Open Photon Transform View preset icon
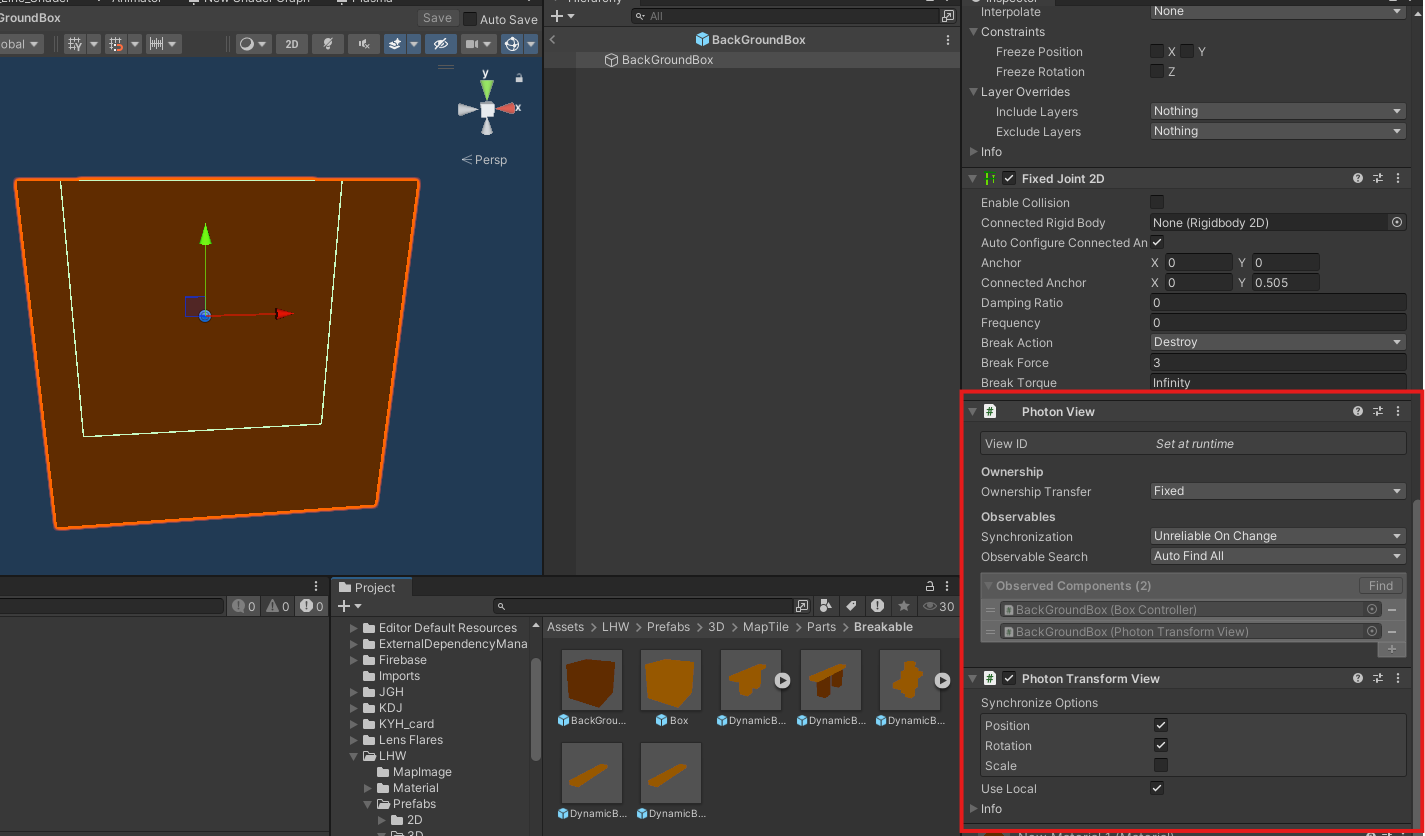Viewport: 1425px width, 836px height. pyautogui.click(x=1378, y=678)
